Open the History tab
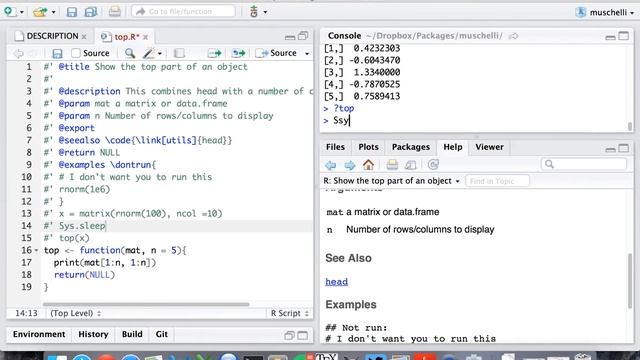This screenshot has width=640, height=360. point(93,334)
